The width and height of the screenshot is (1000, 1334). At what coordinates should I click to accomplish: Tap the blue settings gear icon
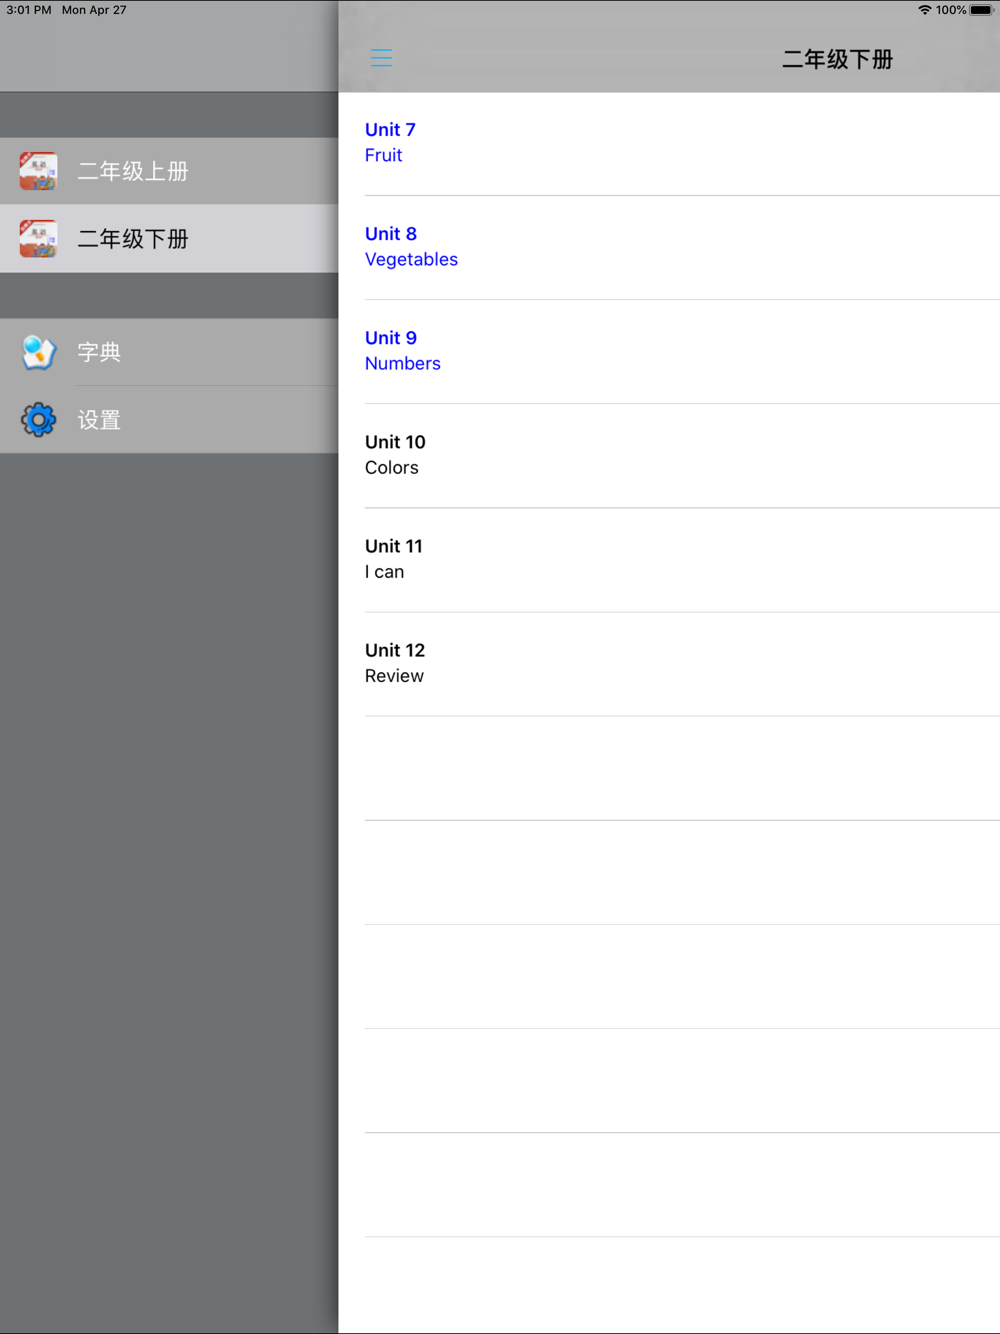tap(38, 420)
